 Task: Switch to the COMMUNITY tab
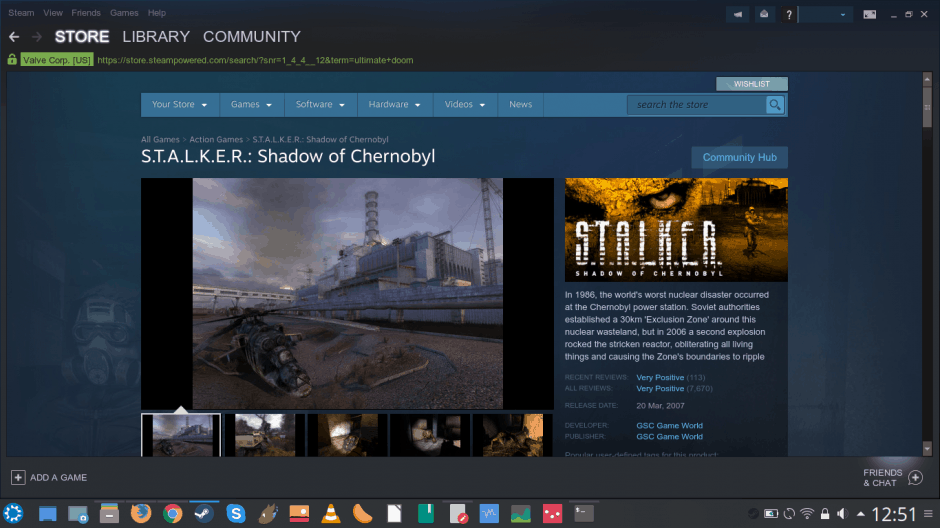(x=252, y=37)
